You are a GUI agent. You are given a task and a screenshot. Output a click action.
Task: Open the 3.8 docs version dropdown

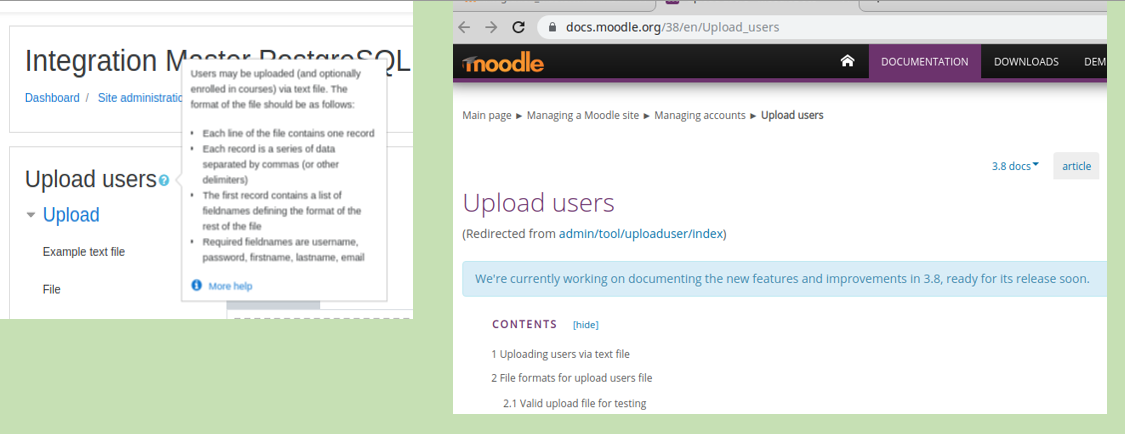coord(1015,166)
